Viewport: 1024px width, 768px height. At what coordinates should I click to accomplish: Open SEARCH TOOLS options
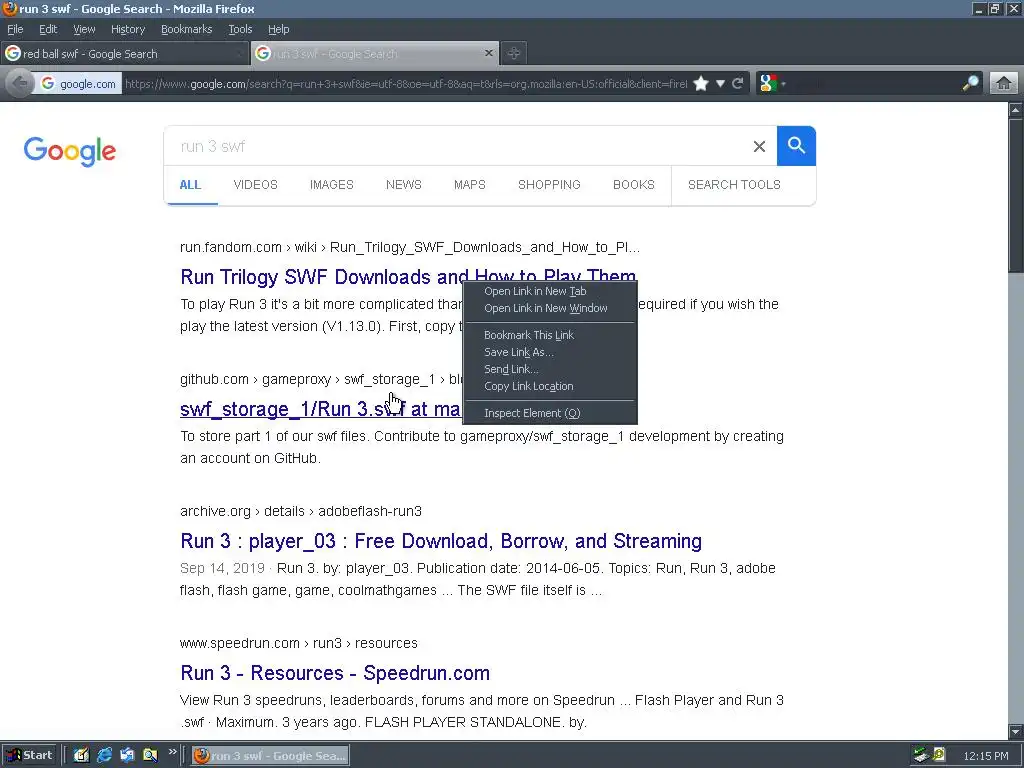click(734, 185)
